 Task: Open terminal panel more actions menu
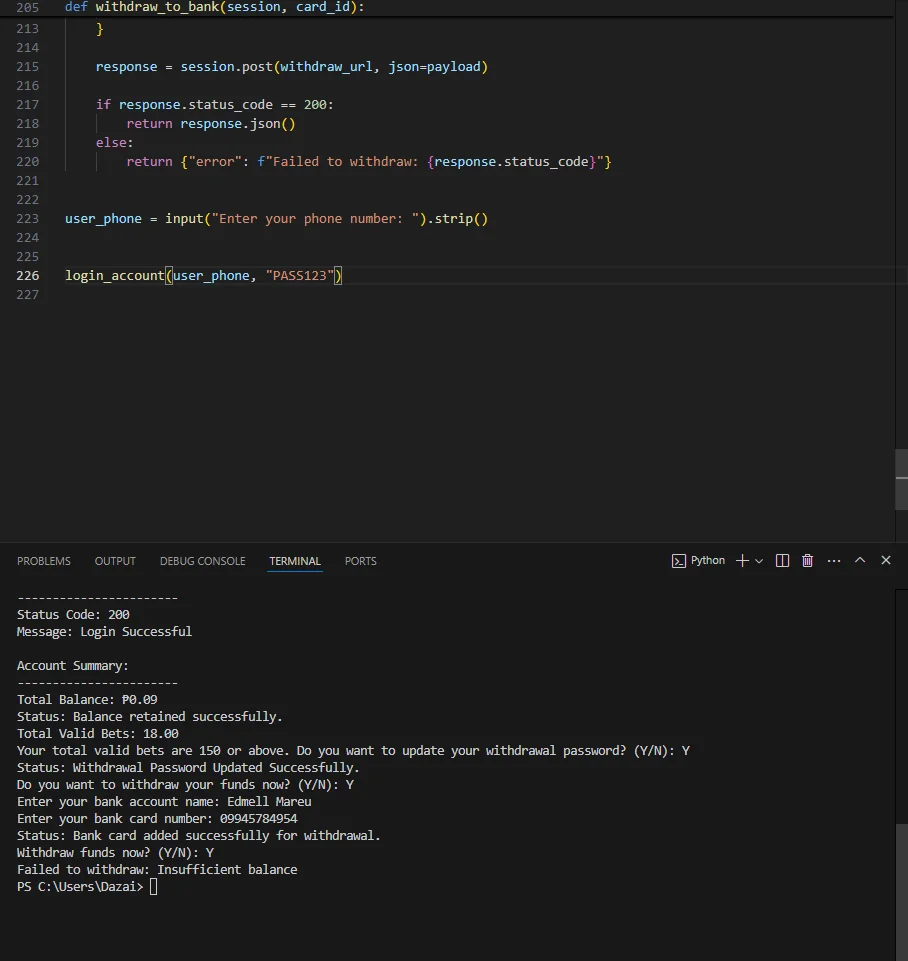pyautogui.click(x=834, y=561)
